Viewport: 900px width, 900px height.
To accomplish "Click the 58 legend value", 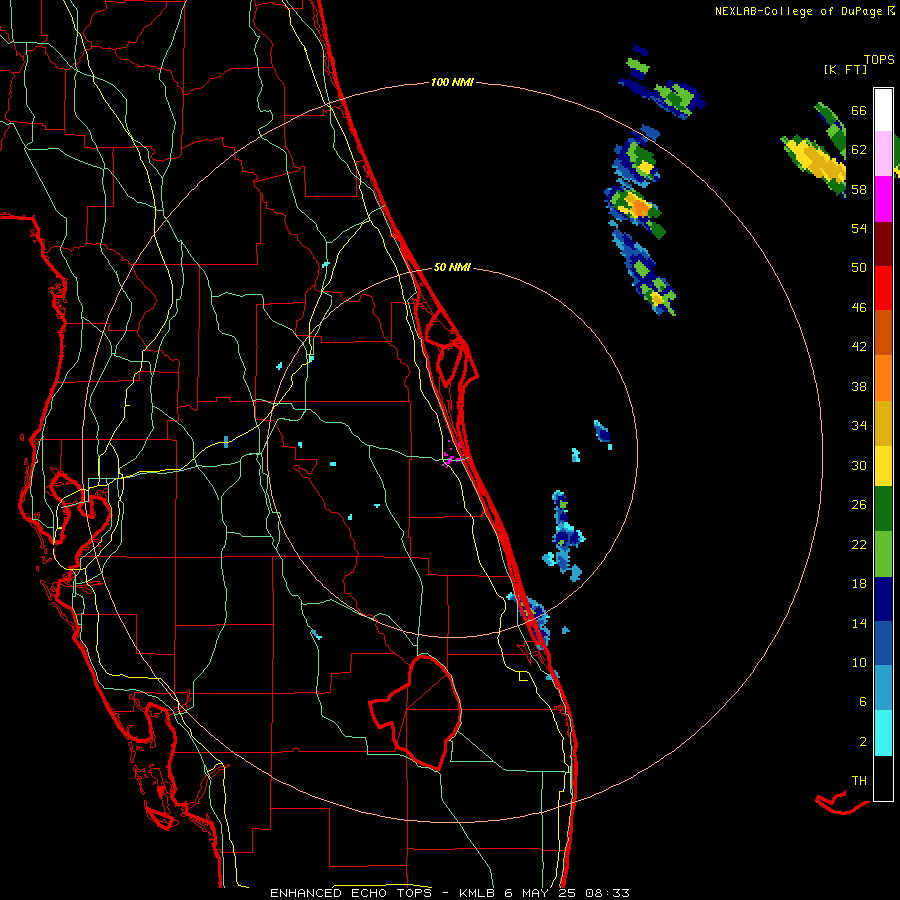I will [x=859, y=189].
